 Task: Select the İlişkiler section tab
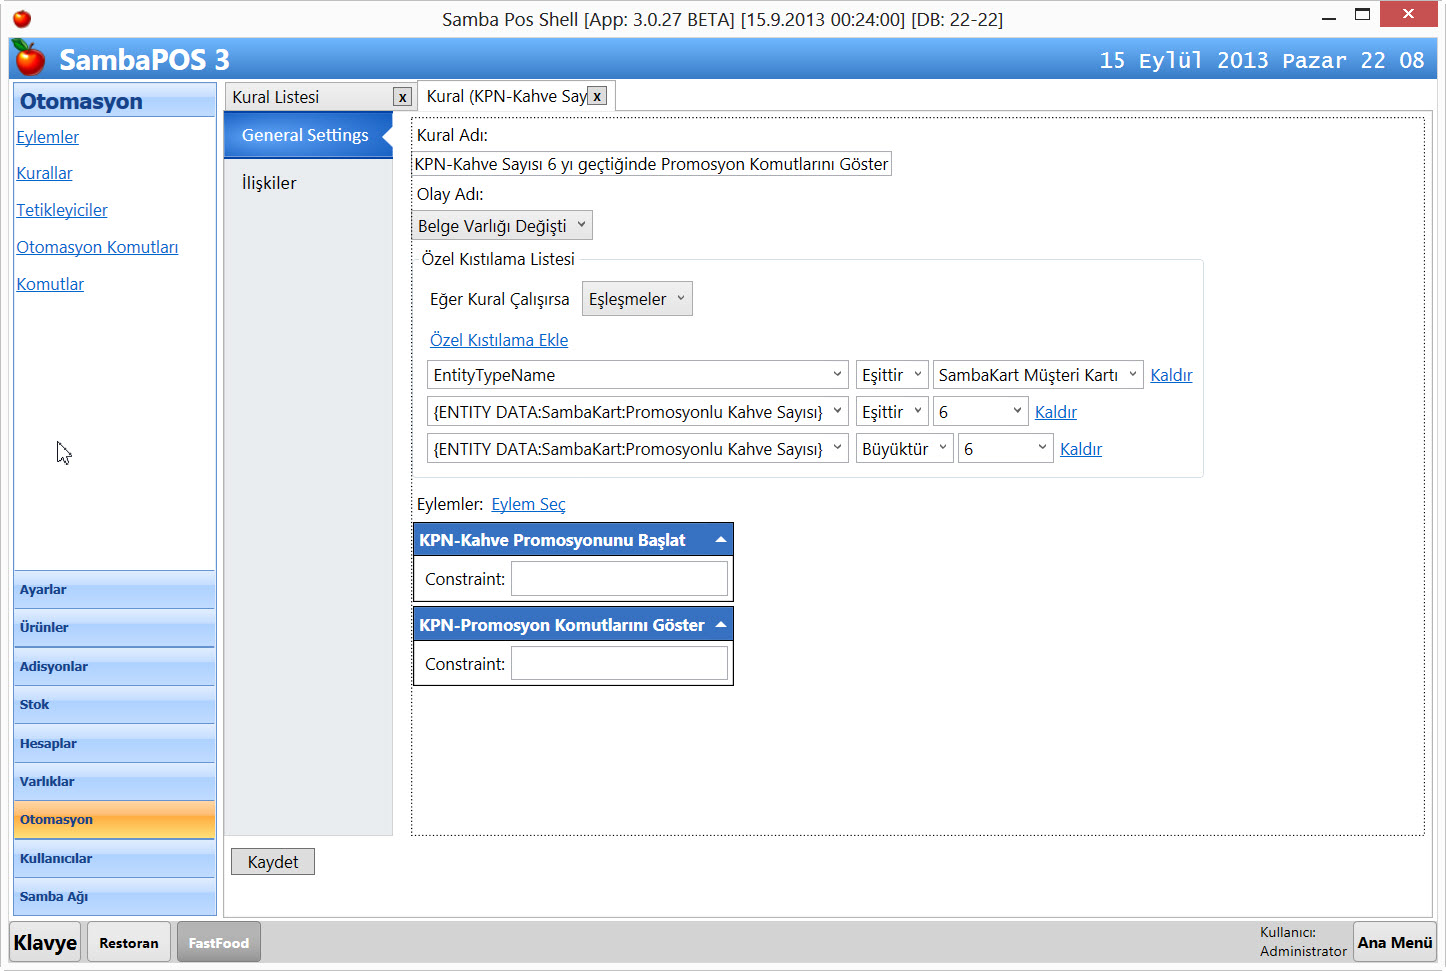[x=269, y=183]
